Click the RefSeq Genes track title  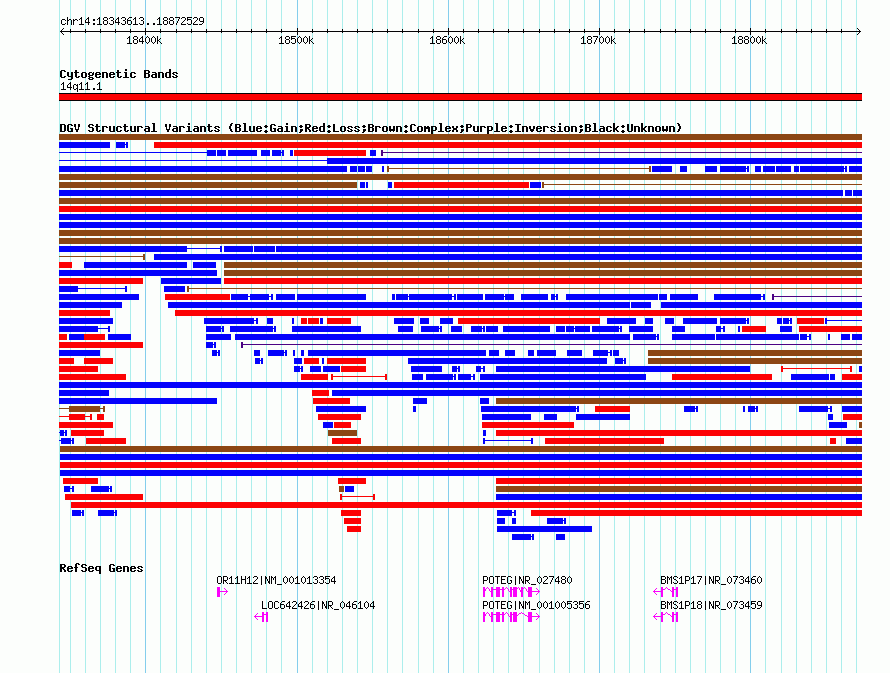point(101,568)
